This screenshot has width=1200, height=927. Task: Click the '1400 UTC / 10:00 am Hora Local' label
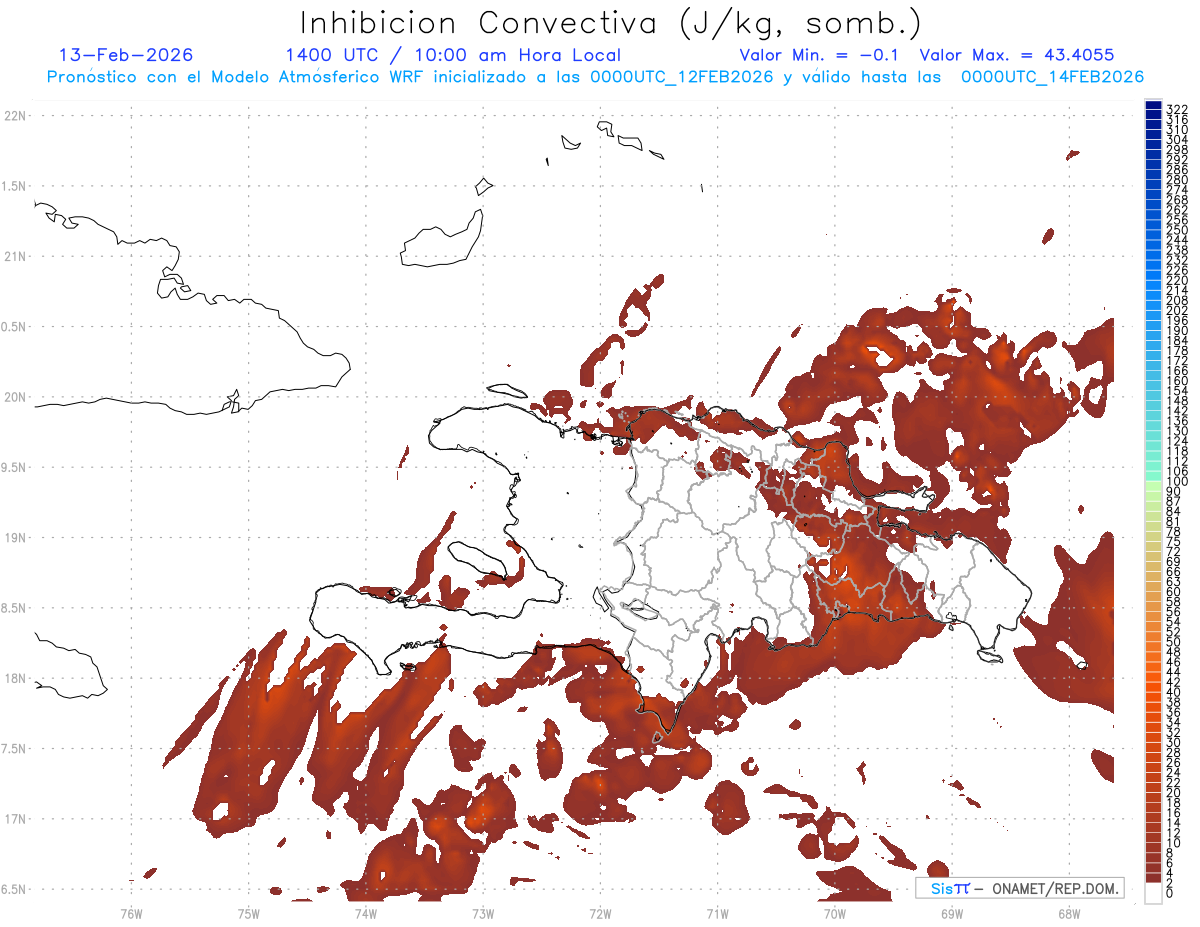(453, 55)
